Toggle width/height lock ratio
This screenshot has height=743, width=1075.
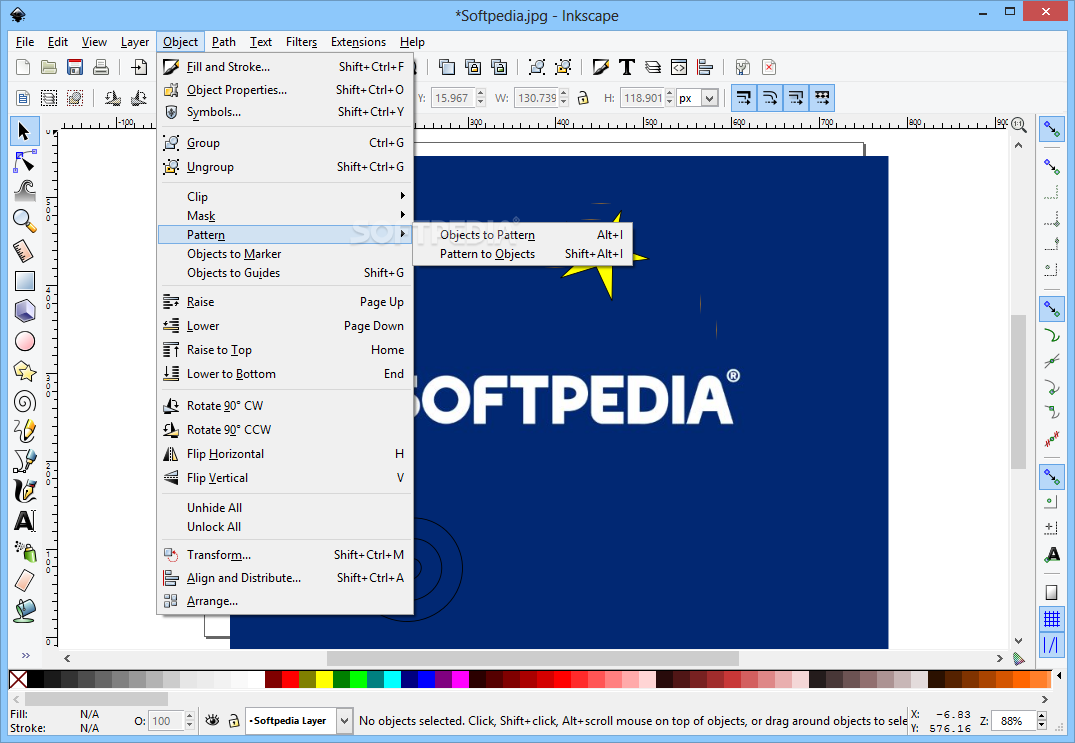coord(583,98)
